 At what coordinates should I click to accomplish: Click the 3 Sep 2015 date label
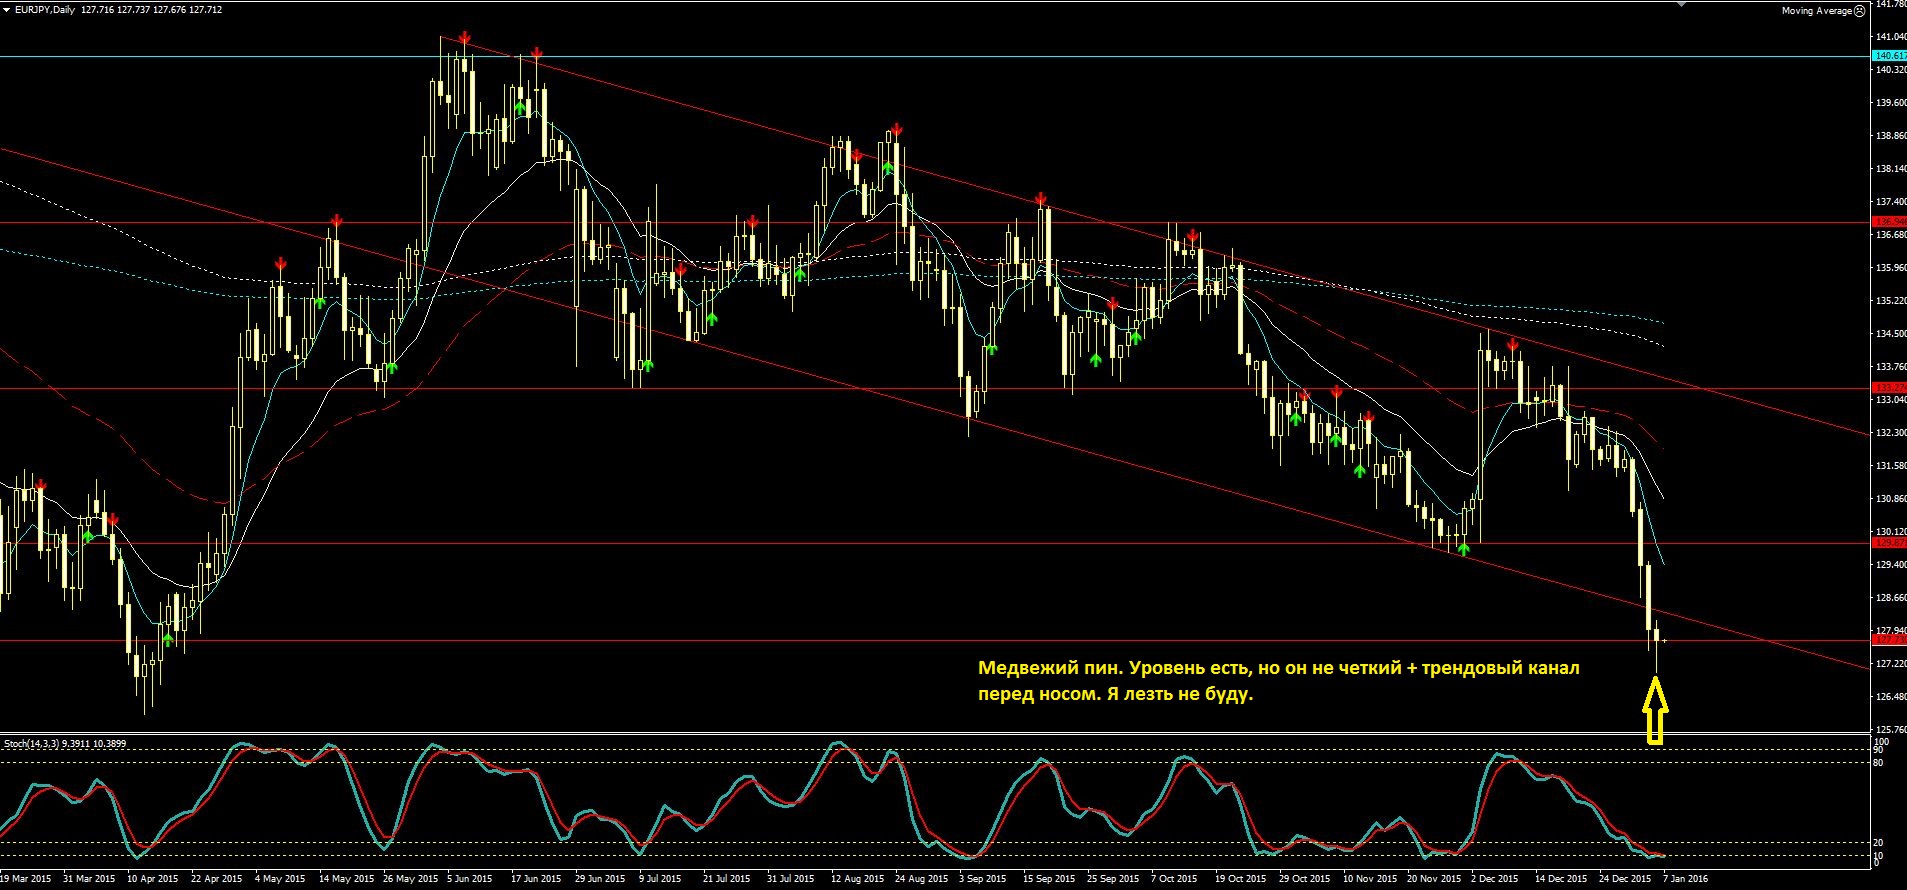[983, 879]
